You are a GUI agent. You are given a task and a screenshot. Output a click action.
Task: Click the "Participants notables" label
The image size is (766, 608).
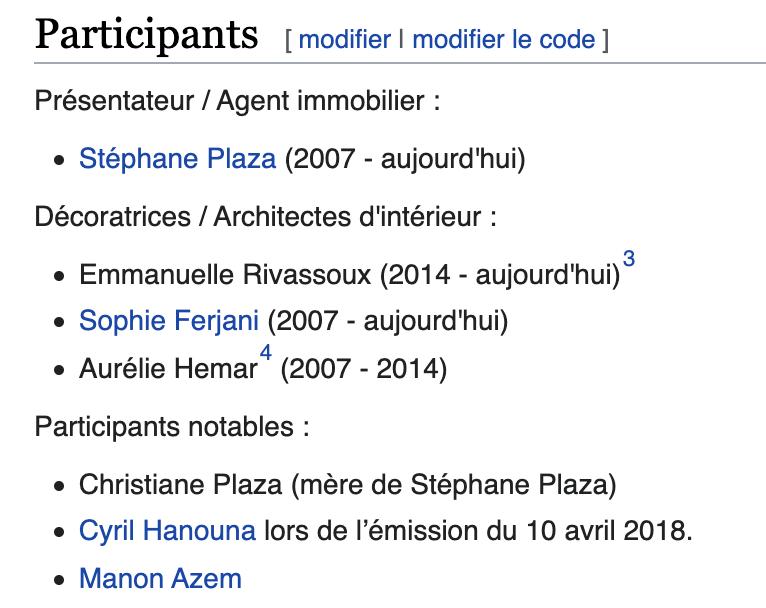pyautogui.click(x=171, y=427)
